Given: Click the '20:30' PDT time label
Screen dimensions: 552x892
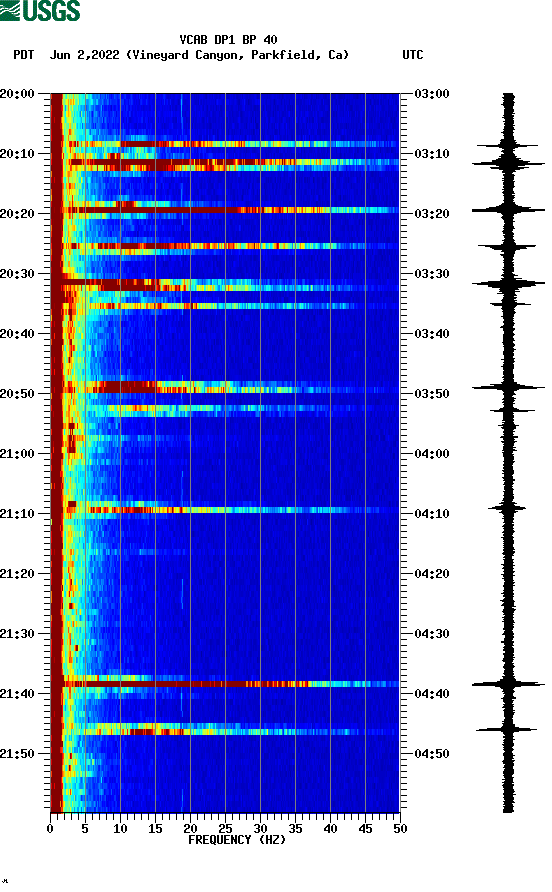Looking at the screenshot, I should click(x=17, y=274).
